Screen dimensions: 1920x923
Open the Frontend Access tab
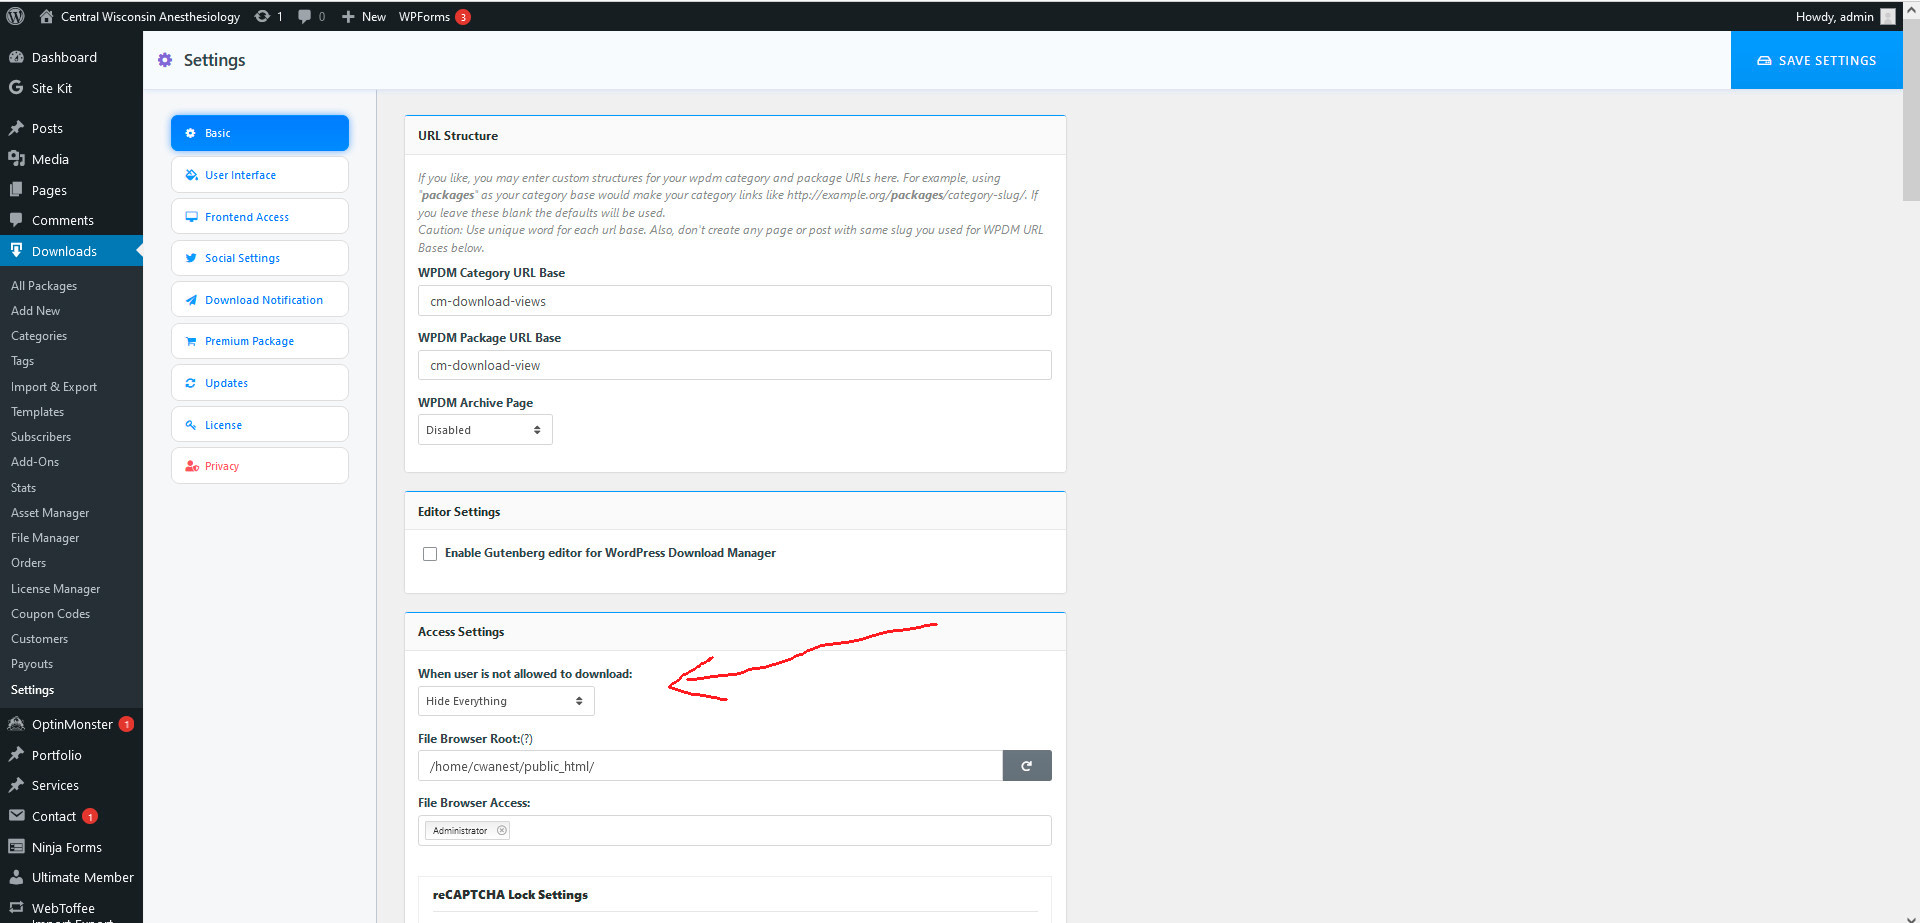pyautogui.click(x=260, y=217)
